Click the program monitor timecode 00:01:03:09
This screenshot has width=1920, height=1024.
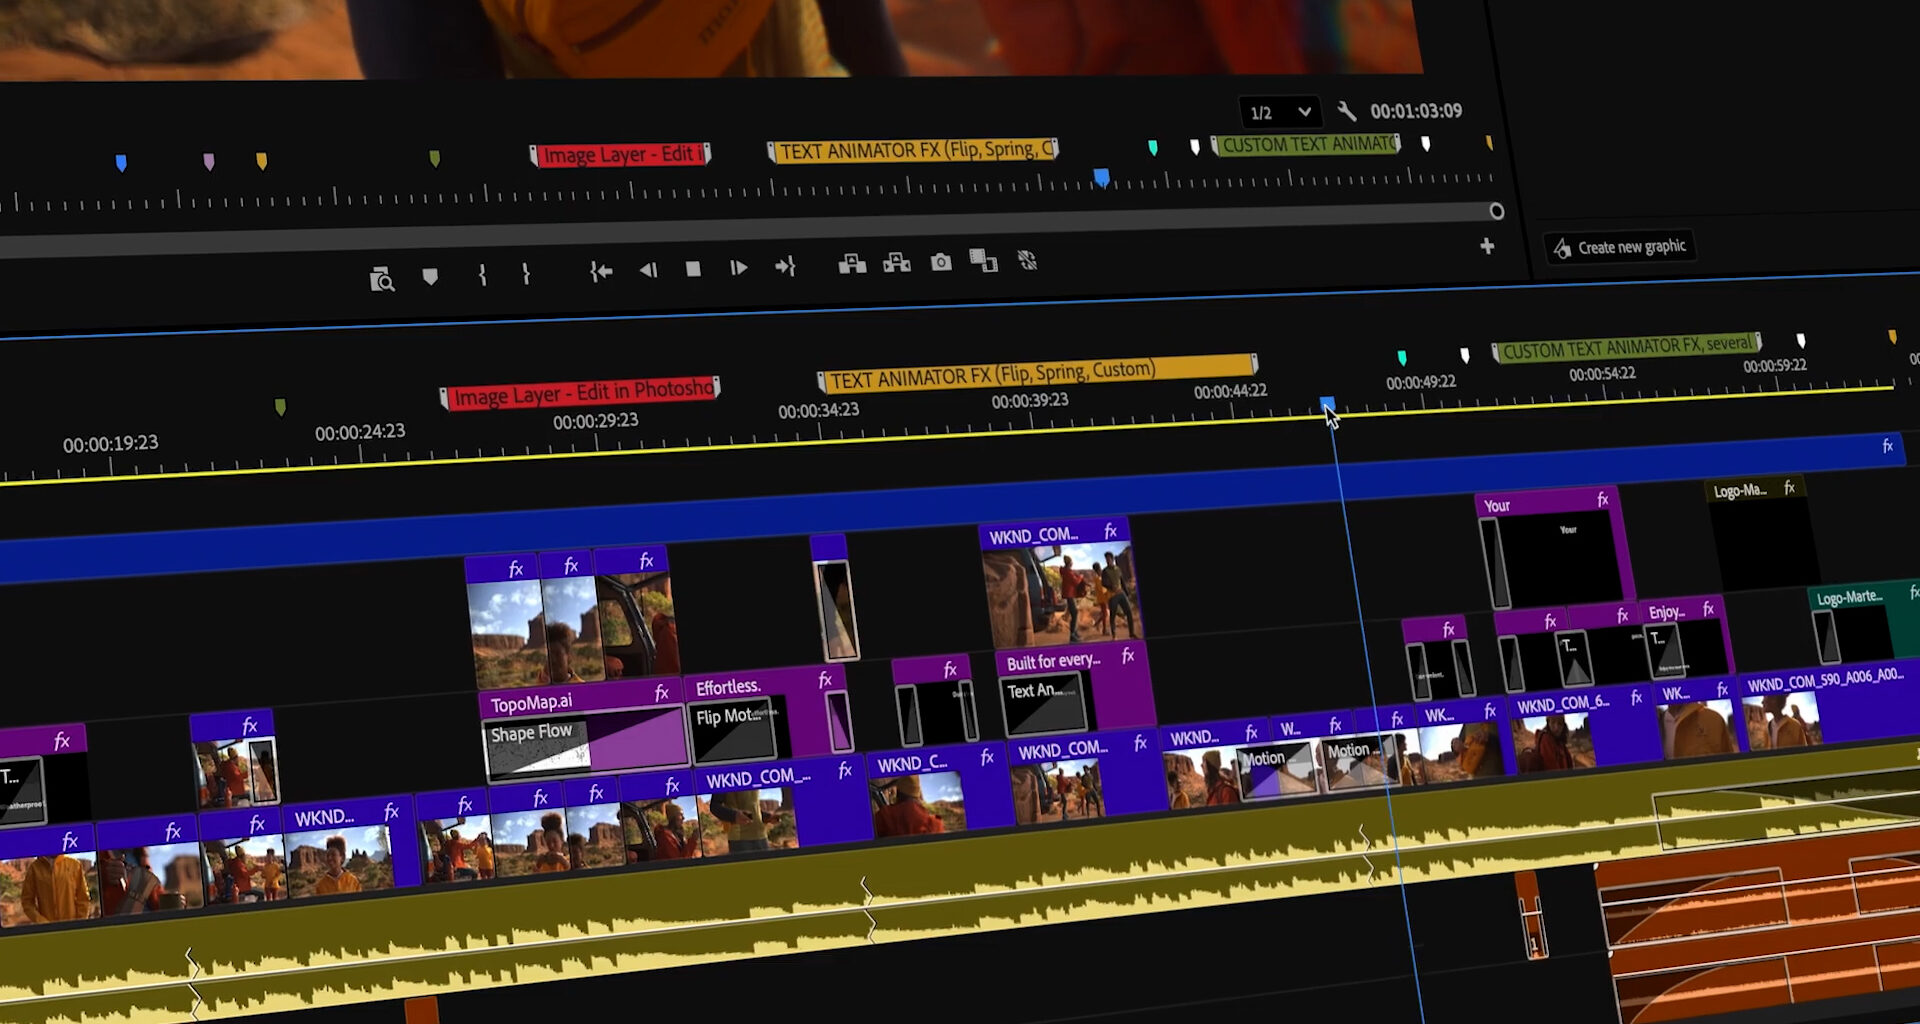click(1415, 111)
